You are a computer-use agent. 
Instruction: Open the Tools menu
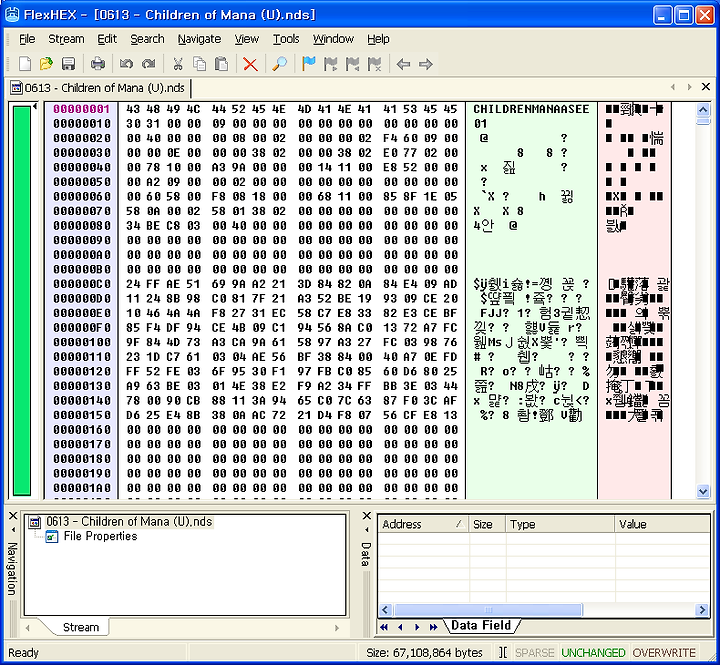click(x=286, y=39)
